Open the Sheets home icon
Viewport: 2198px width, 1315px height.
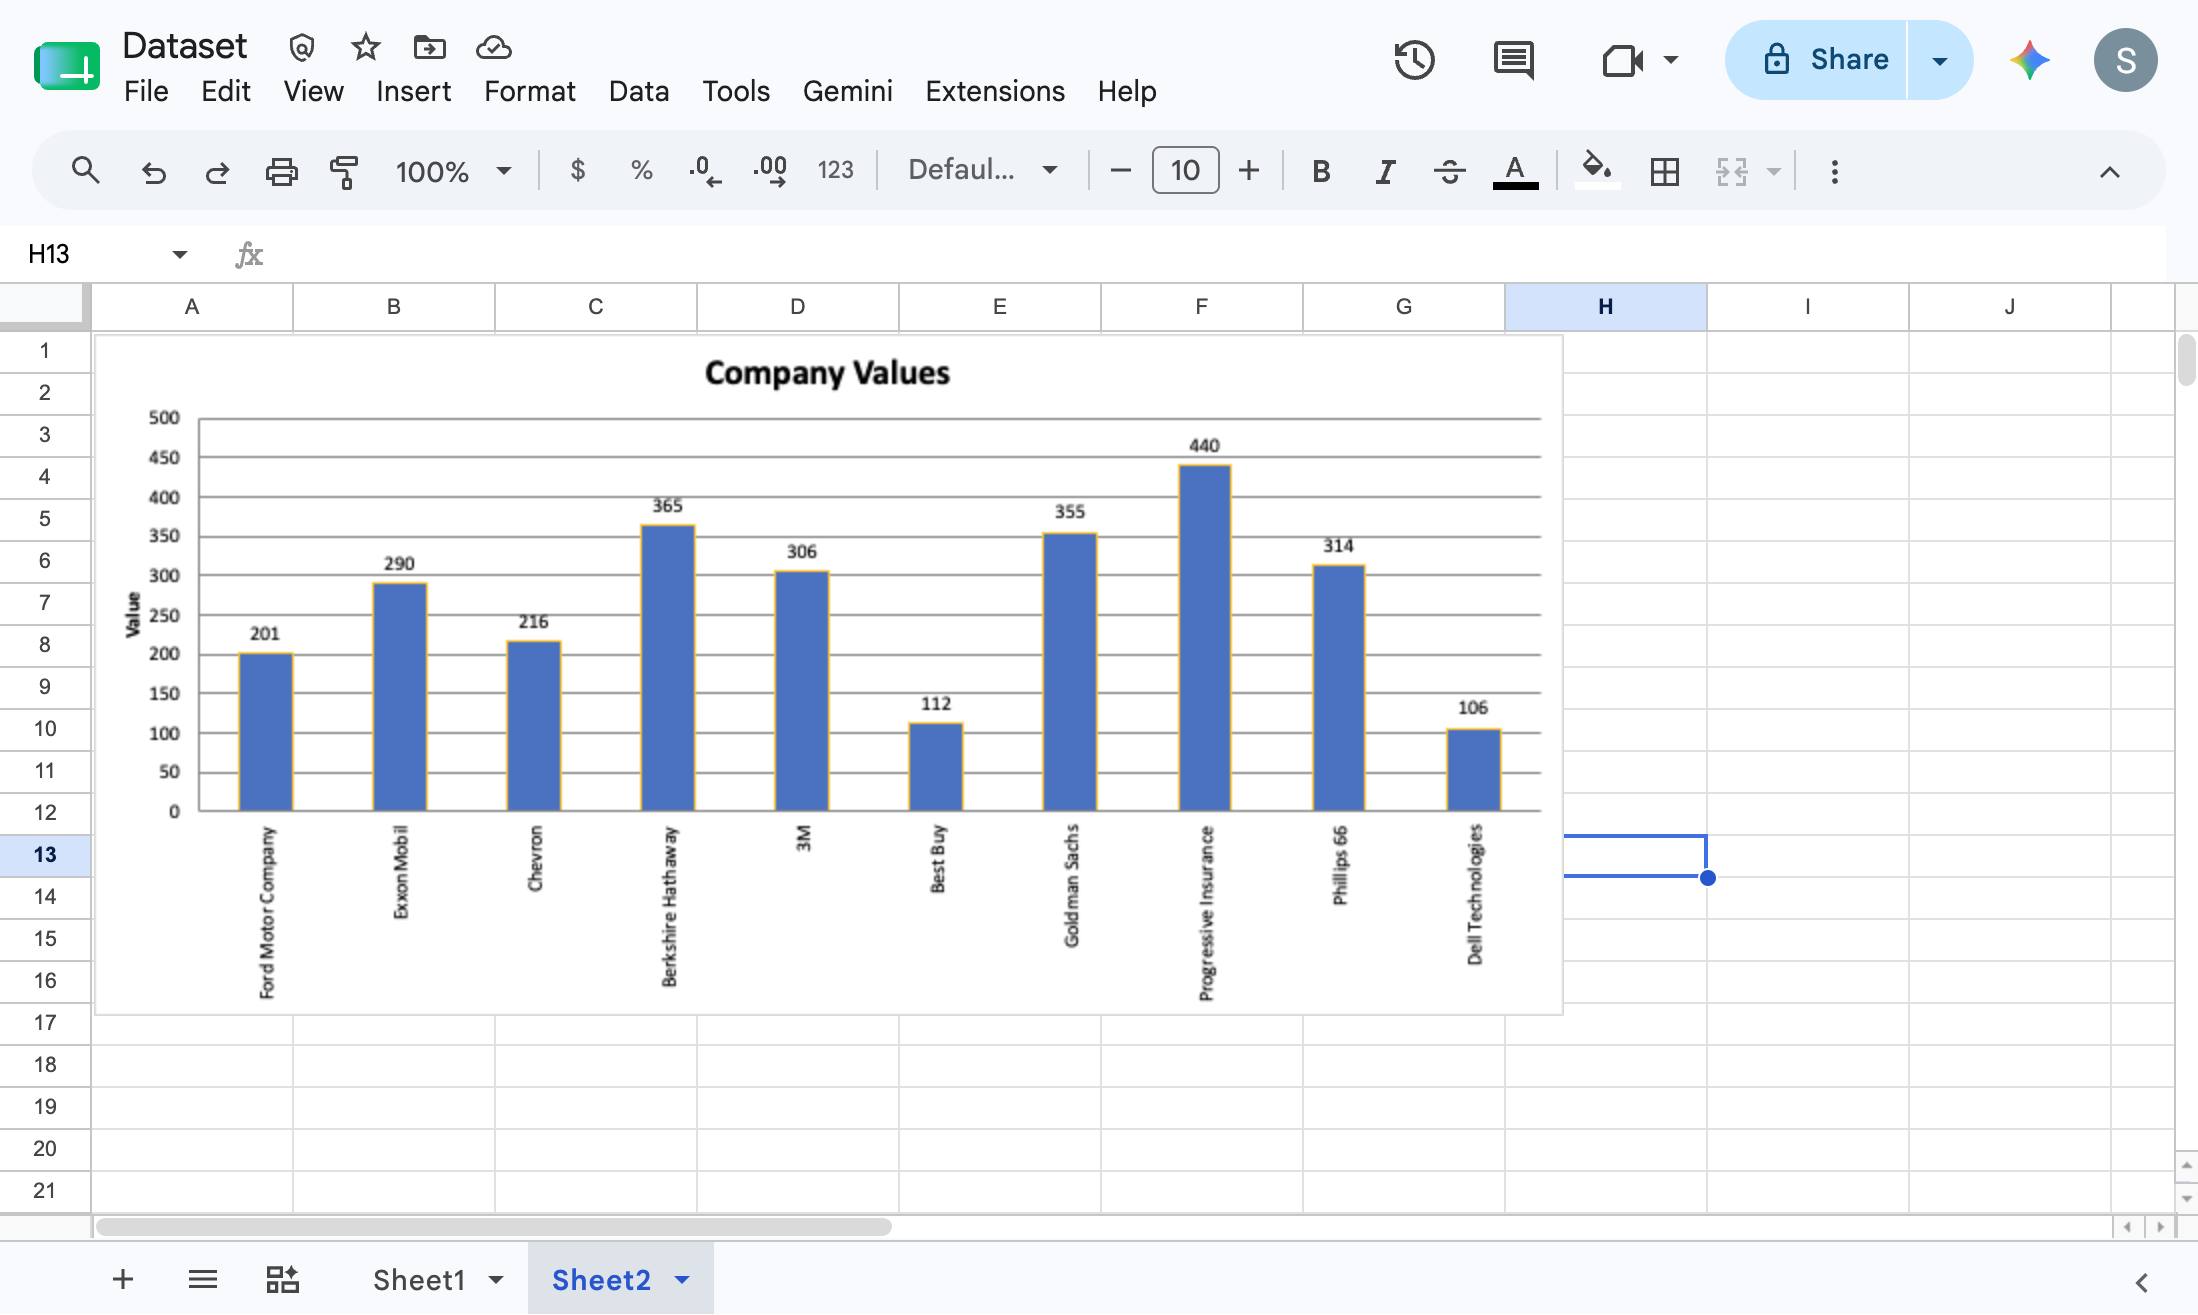(67, 67)
